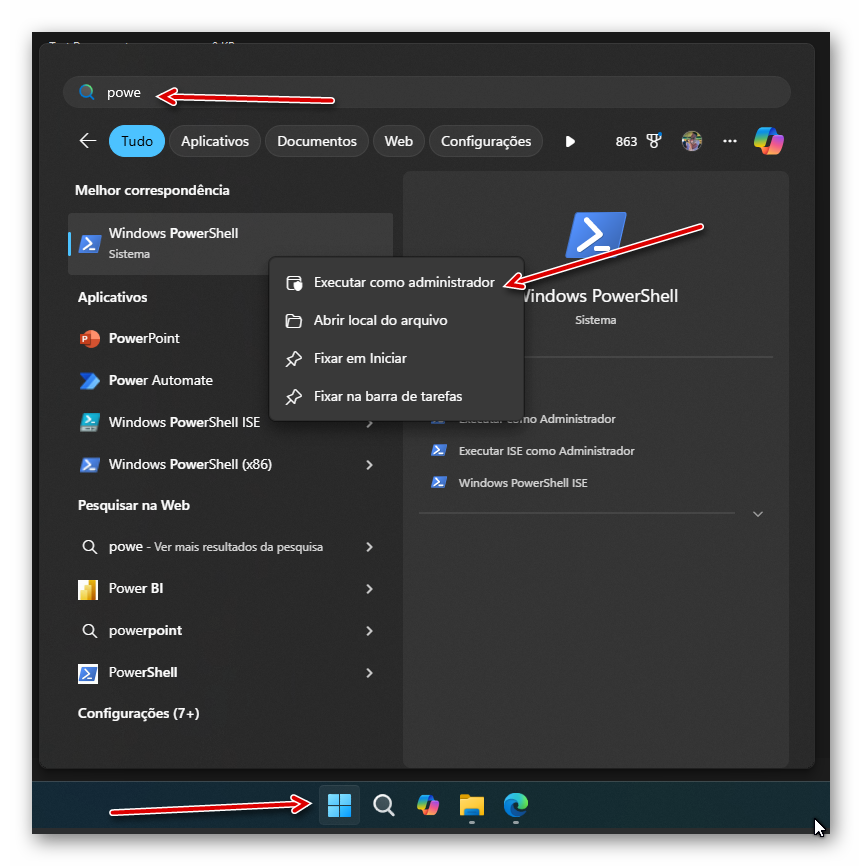Open Copilot from the search header
This screenshot has width=862, height=866.
769,141
